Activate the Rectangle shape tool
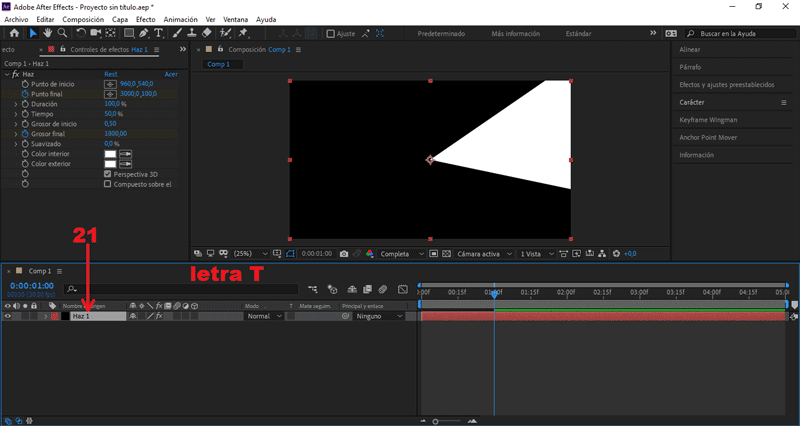The width and height of the screenshot is (800, 426). click(x=129, y=33)
